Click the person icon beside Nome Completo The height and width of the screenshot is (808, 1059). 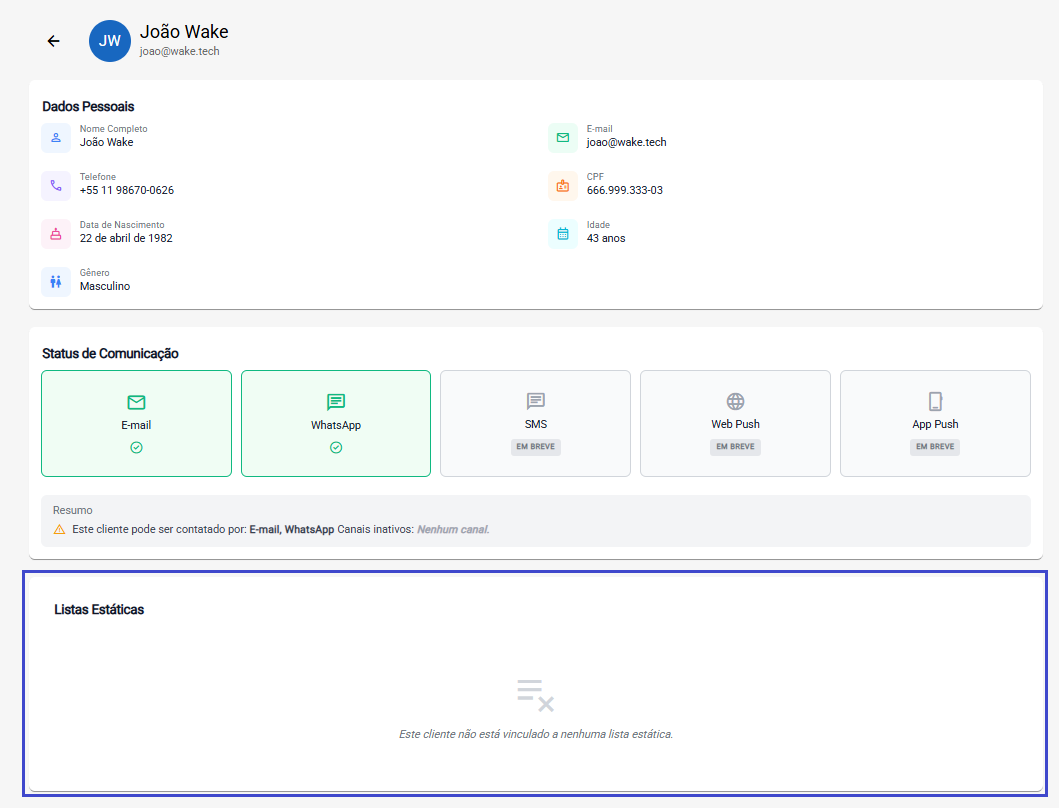pyautogui.click(x=56, y=137)
